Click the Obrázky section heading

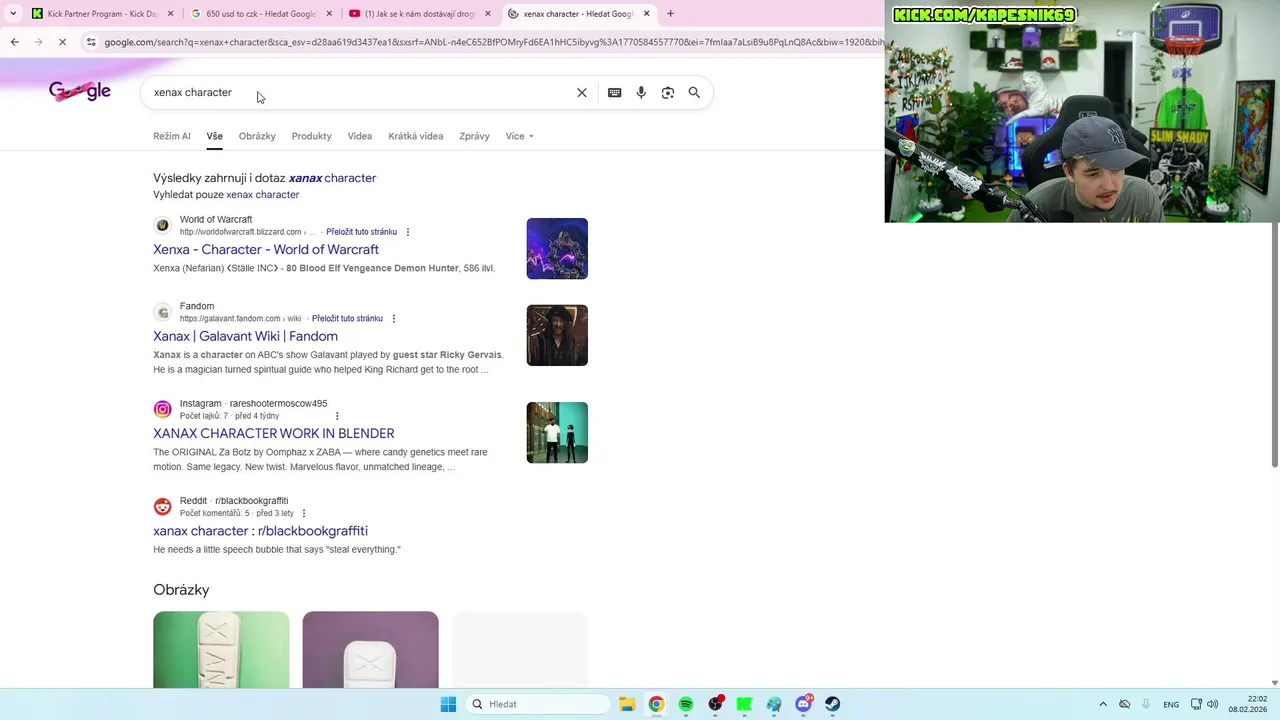(181, 590)
